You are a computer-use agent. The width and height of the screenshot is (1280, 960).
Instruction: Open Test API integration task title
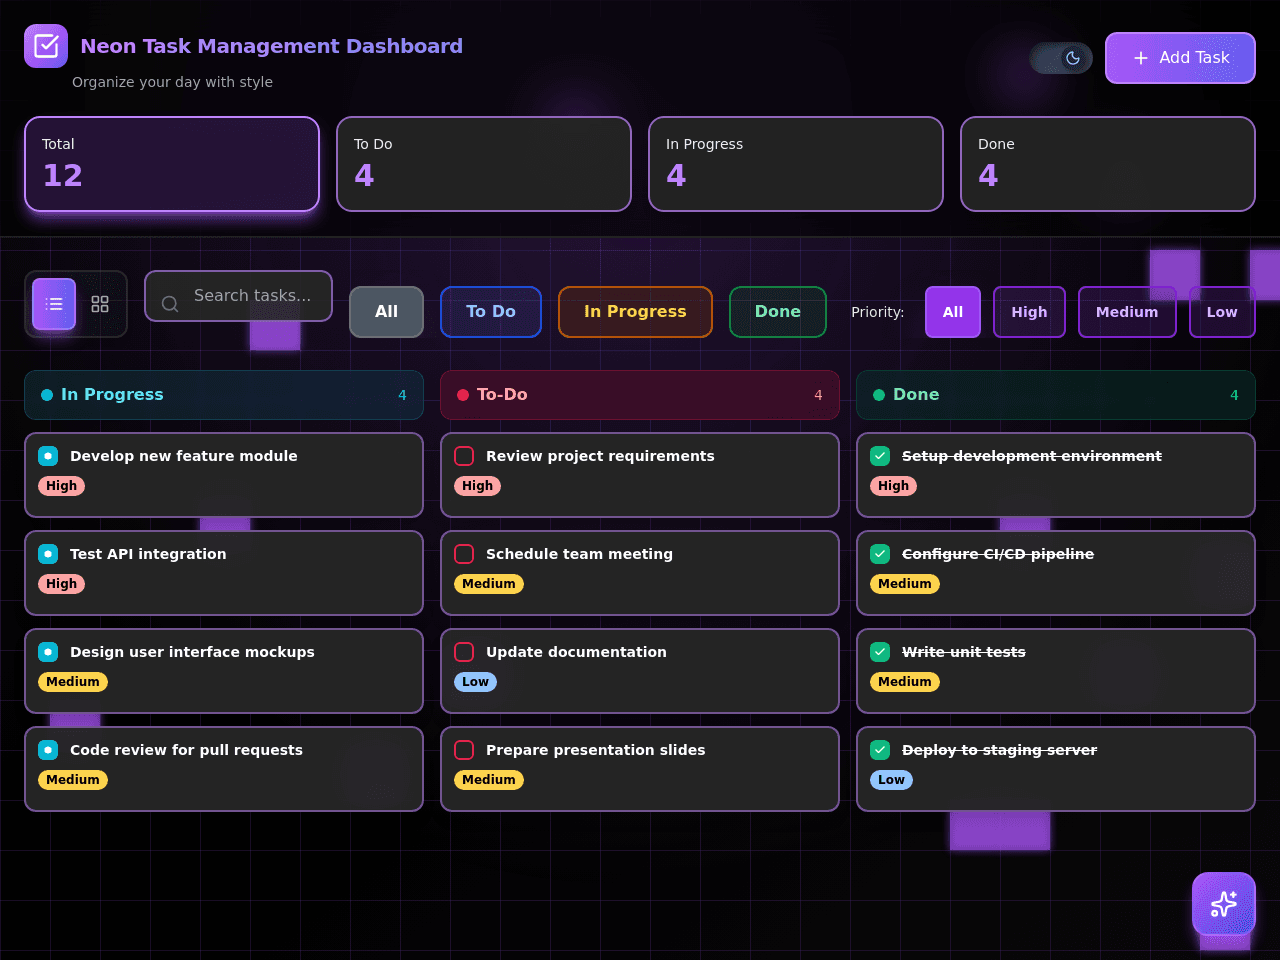148,554
